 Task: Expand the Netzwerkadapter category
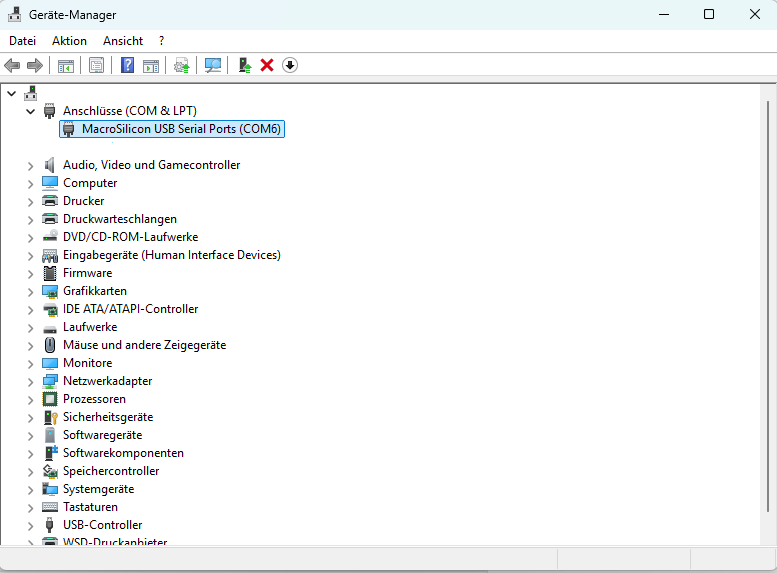click(30, 381)
